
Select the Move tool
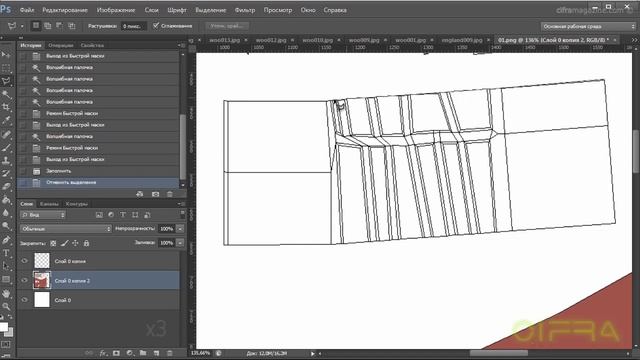click(6, 54)
